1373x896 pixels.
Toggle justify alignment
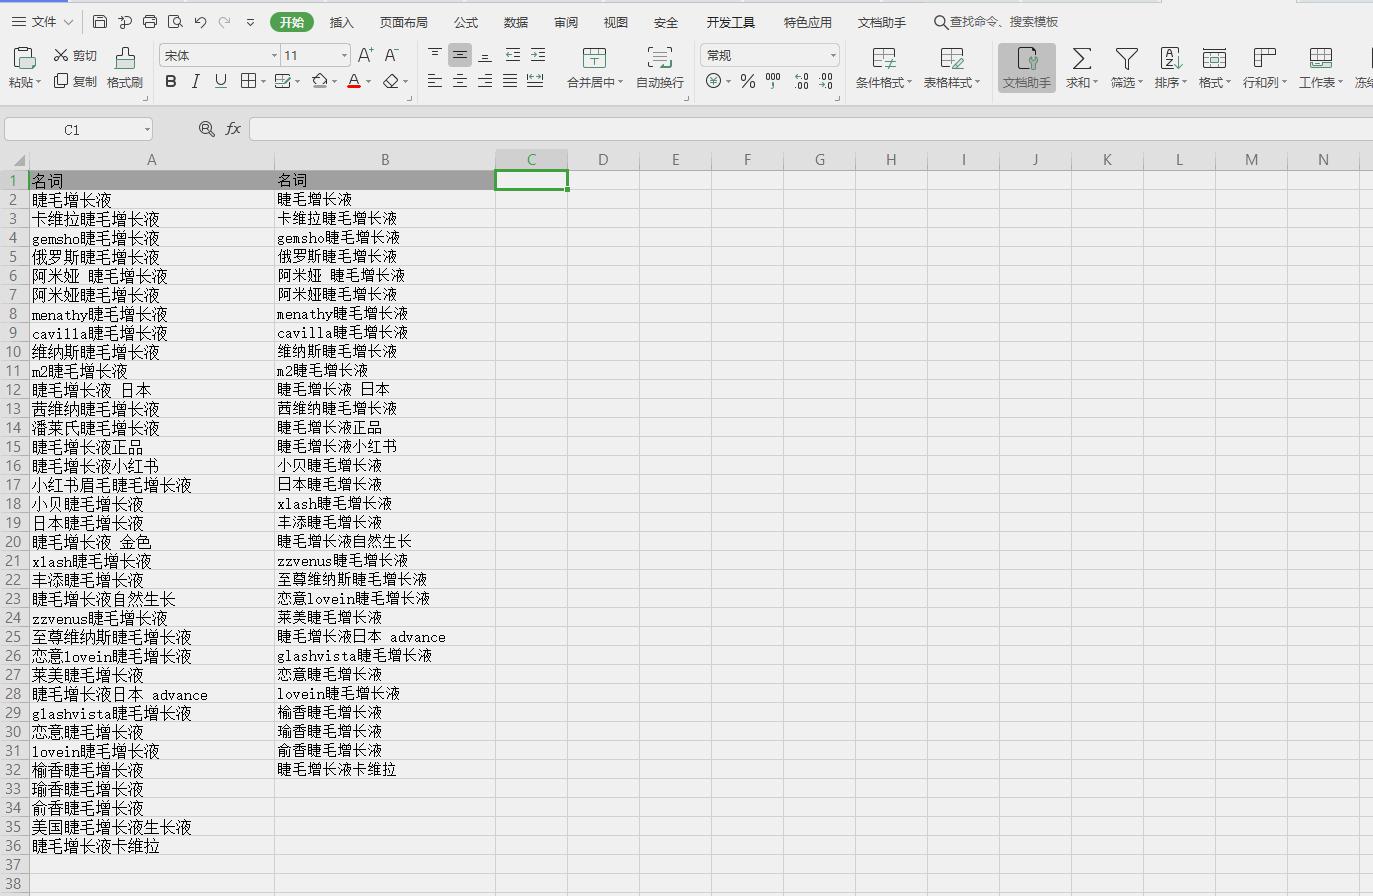510,81
